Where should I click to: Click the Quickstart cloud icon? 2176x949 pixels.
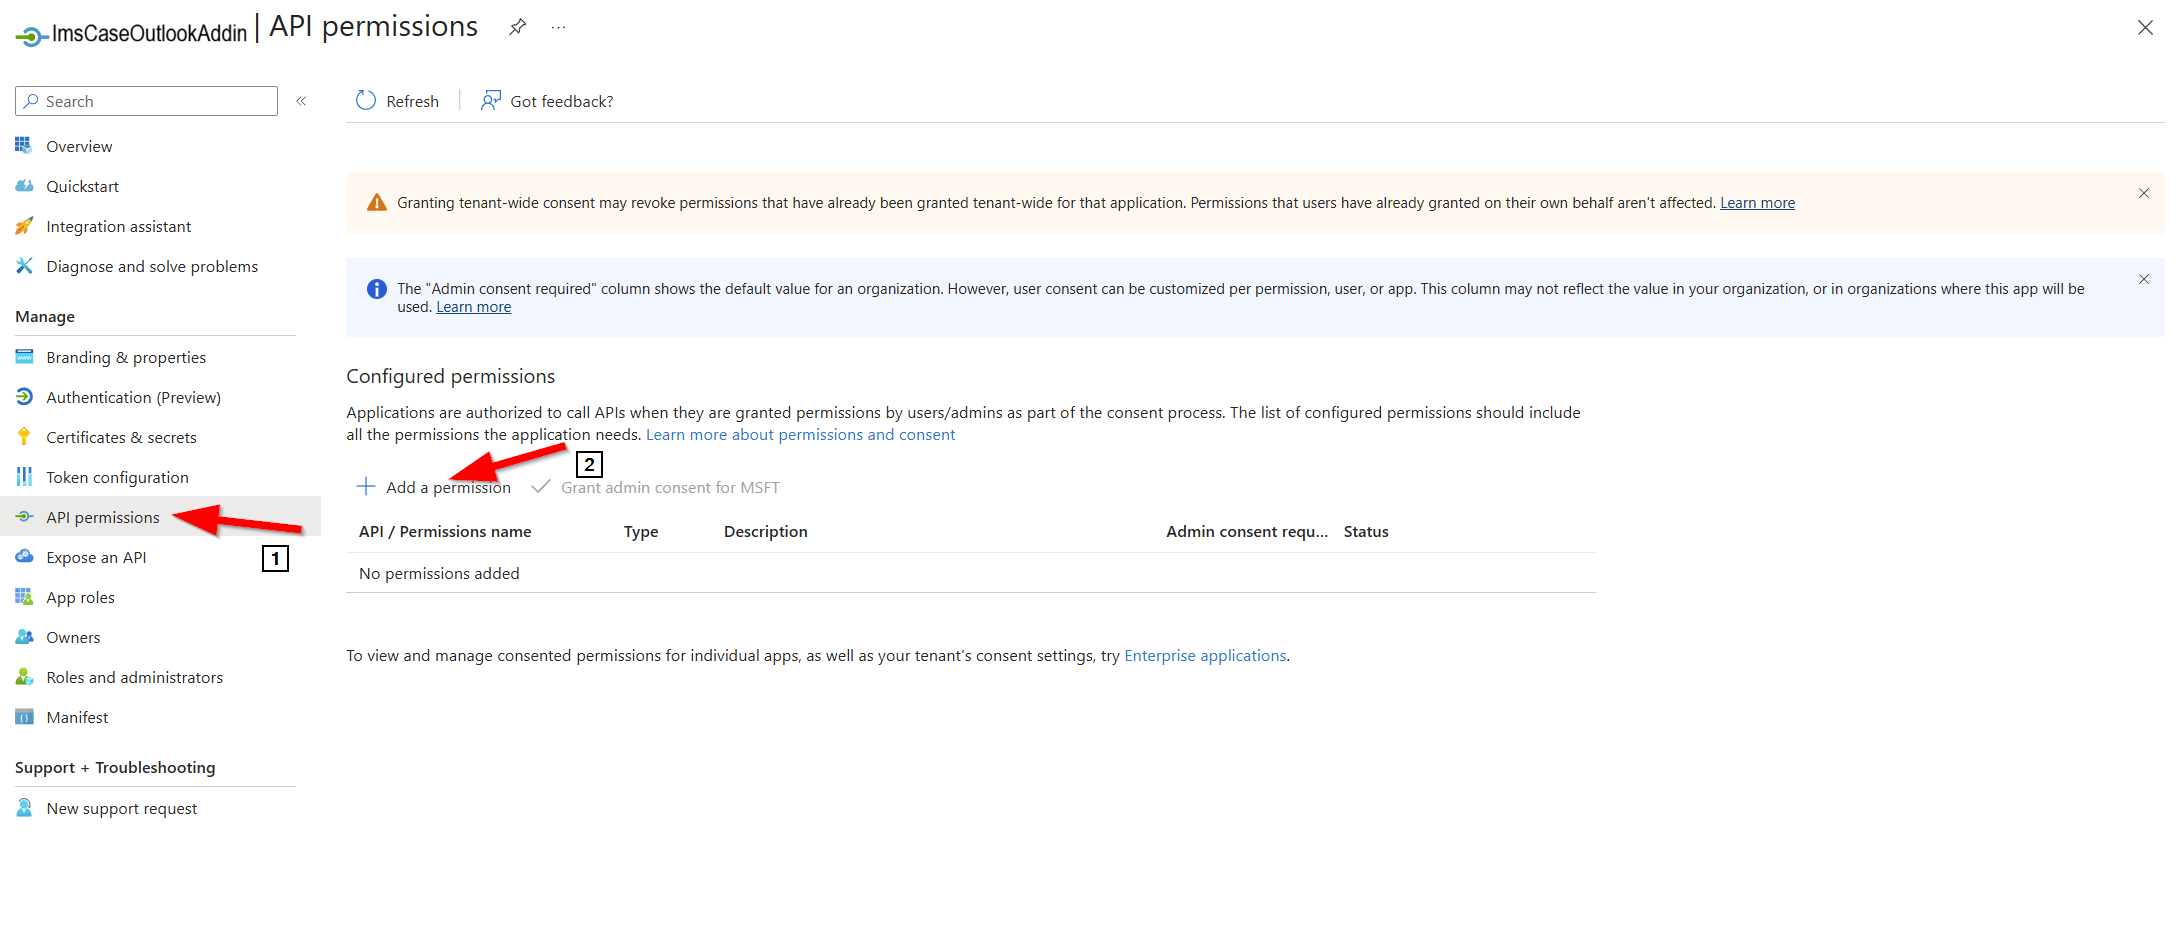pyautogui.click(x=24, y=186)
